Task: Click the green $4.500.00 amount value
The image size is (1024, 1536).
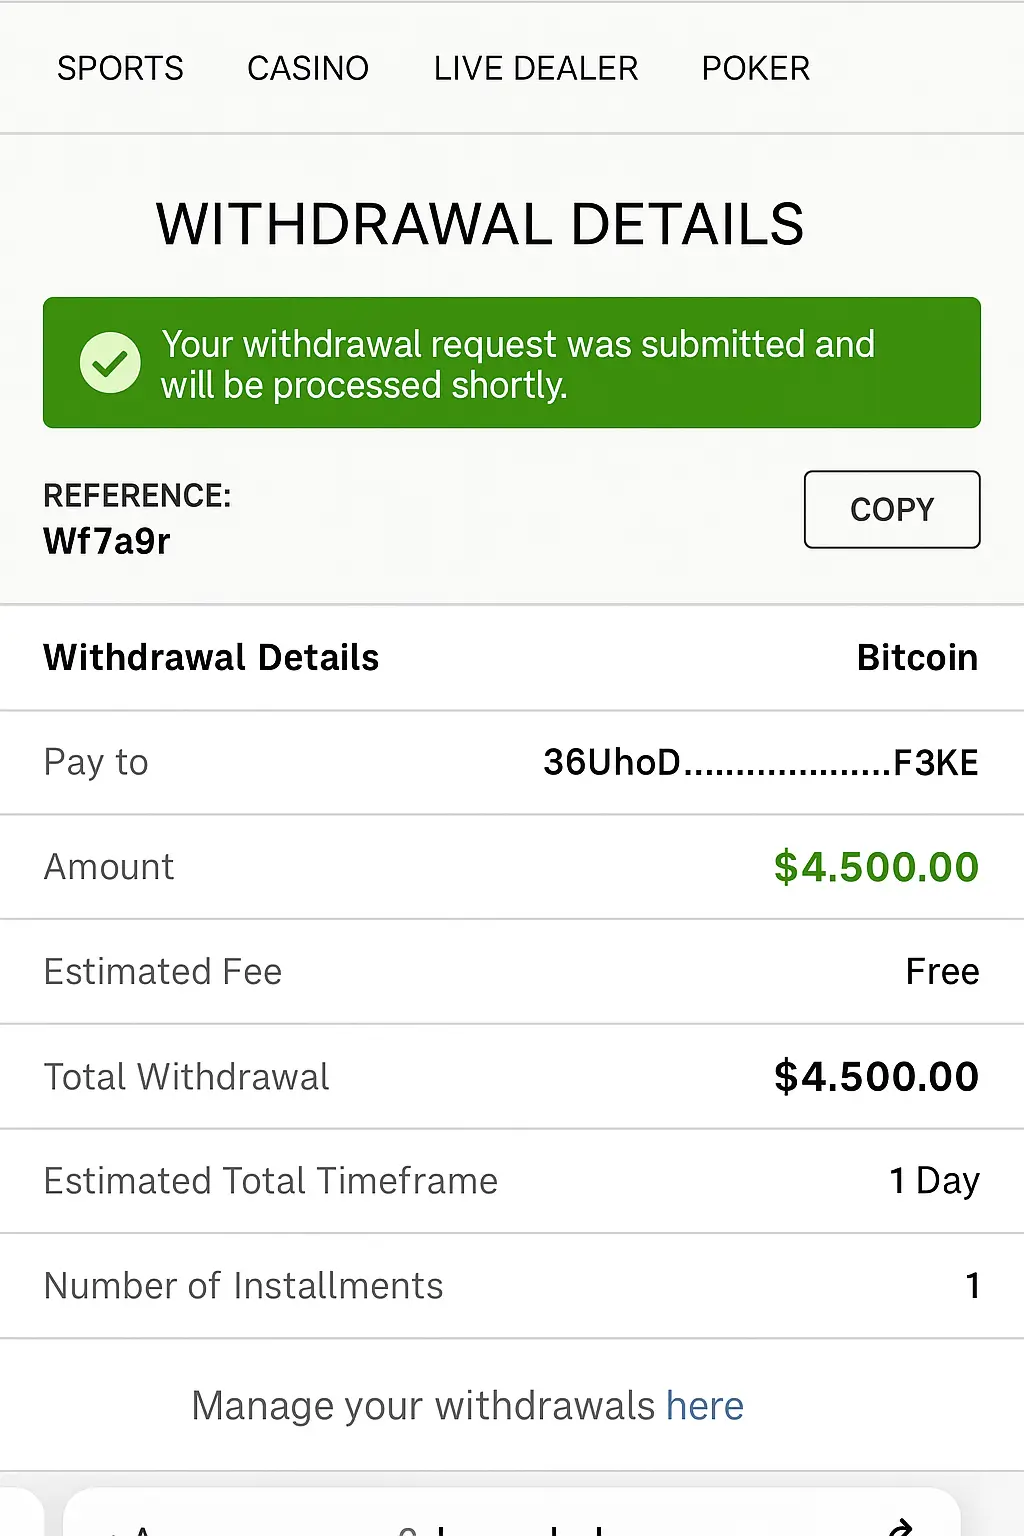Action: coord(876,867)
